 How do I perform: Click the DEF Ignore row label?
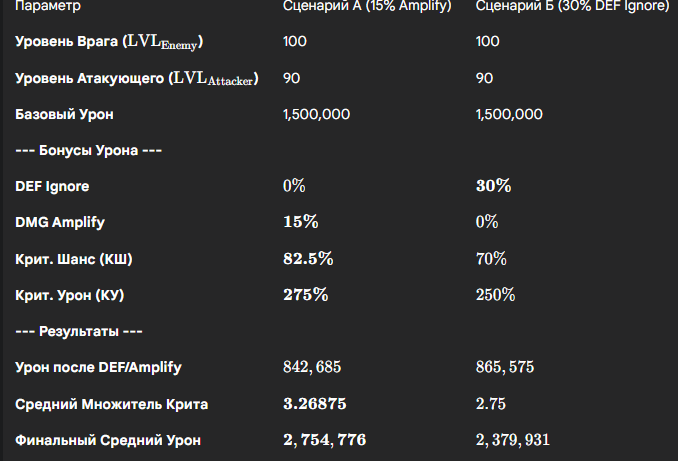point(52,186)
